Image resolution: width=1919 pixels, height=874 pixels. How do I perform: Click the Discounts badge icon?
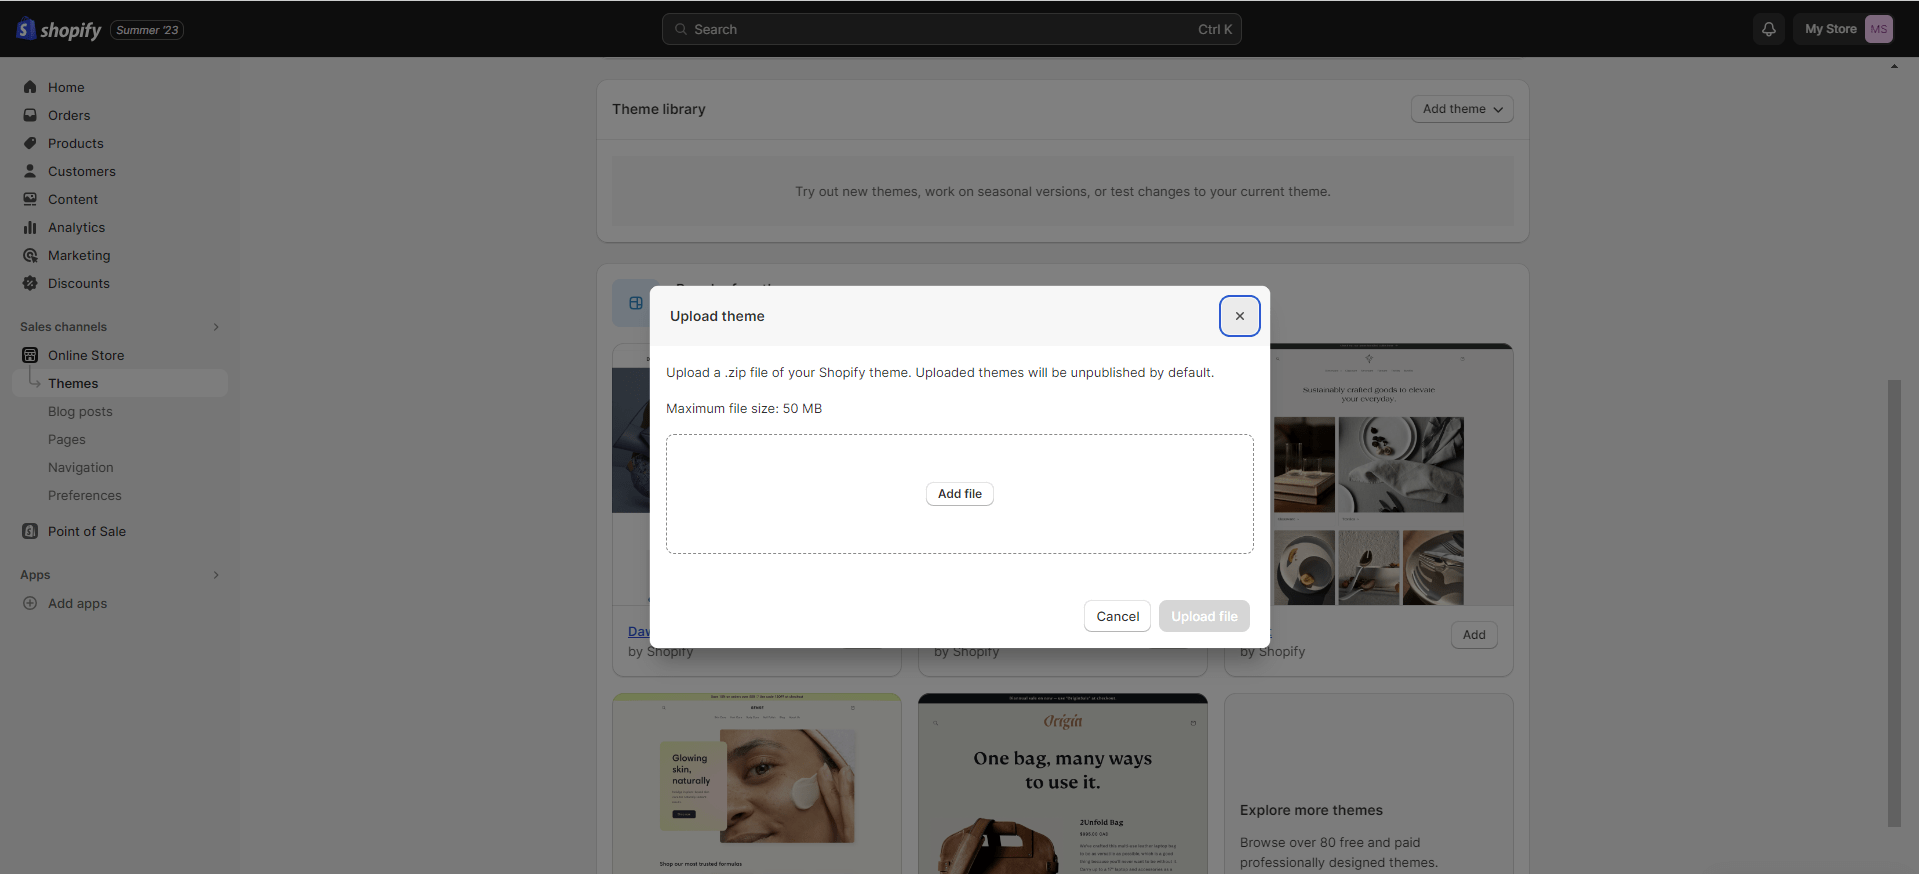(30, 283)
